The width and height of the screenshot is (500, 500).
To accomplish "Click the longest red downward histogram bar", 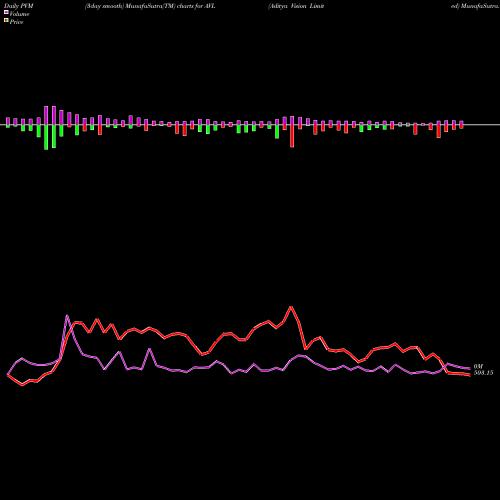I will tap(292, 136).
